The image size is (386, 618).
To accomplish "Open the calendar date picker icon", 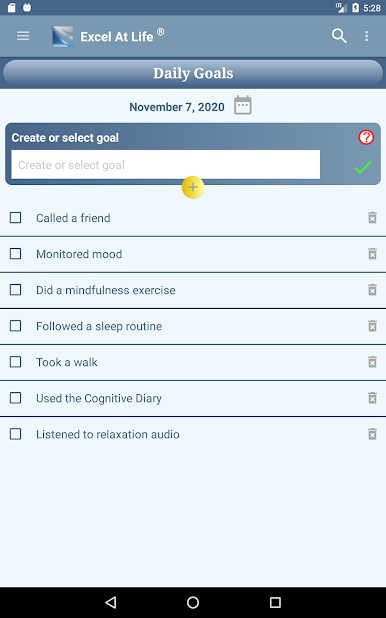I will [242, 105].
